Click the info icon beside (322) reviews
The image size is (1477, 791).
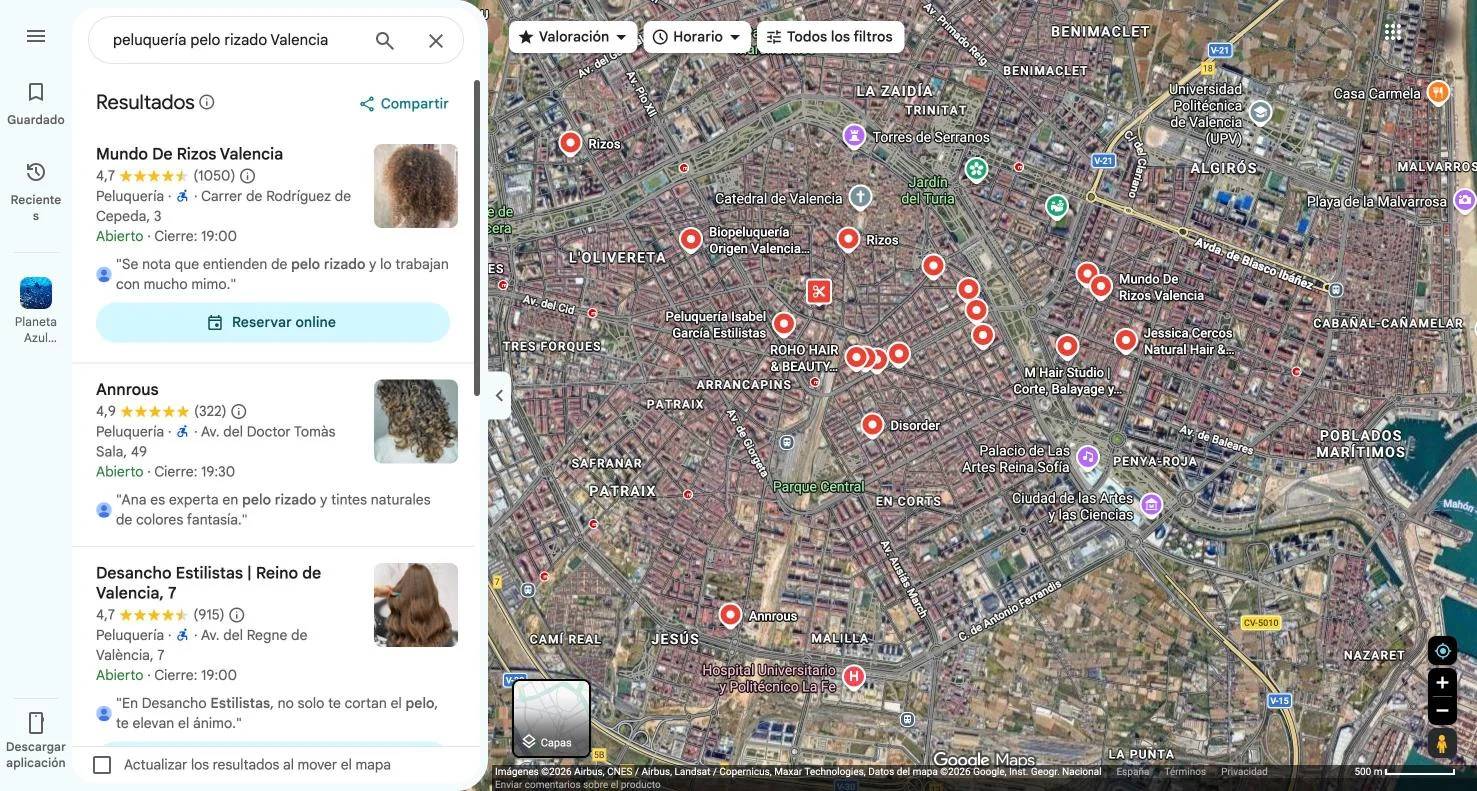pyautogui.click(x=239, y=411)
